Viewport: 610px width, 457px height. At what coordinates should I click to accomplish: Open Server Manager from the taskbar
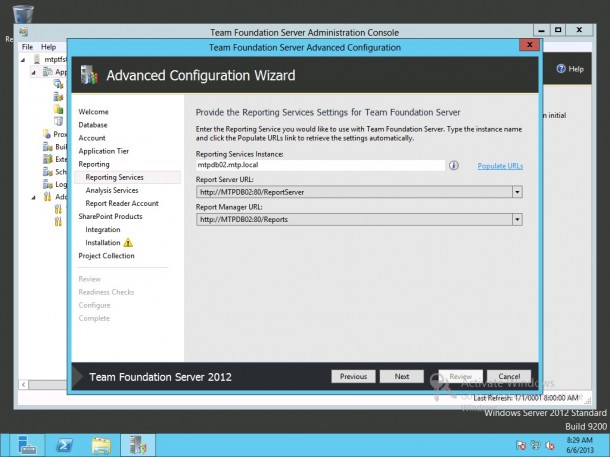tap(26, 445)
